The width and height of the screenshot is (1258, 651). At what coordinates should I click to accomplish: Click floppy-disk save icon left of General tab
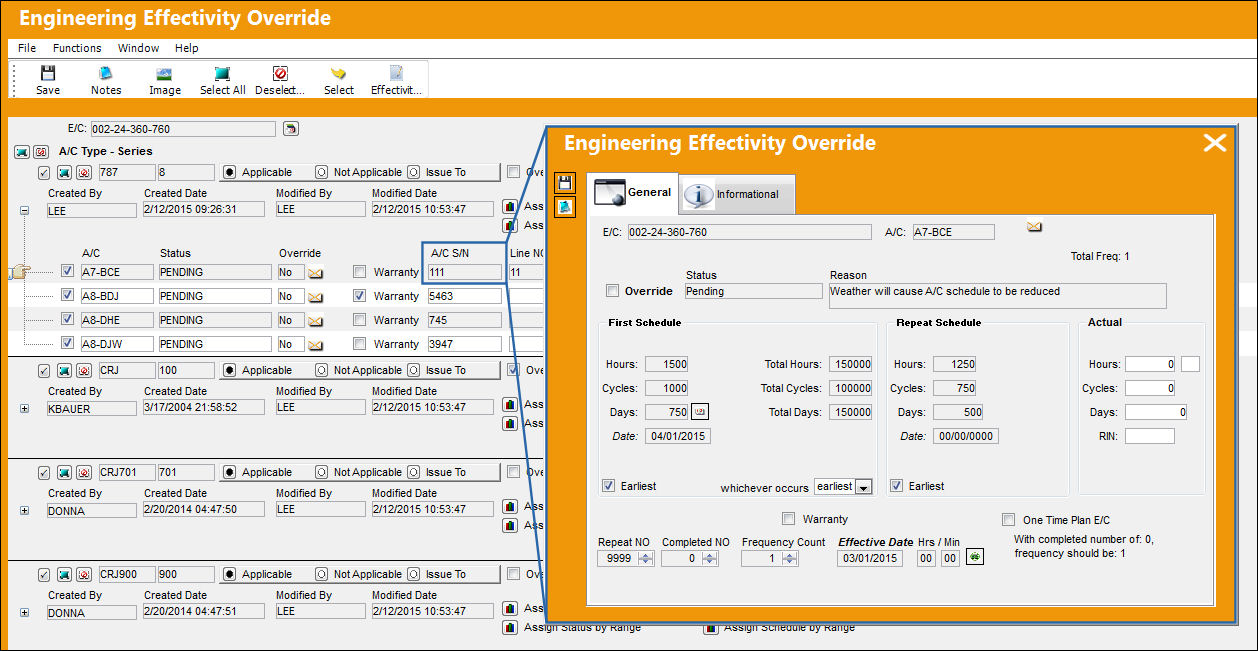[x=565, y=183]
